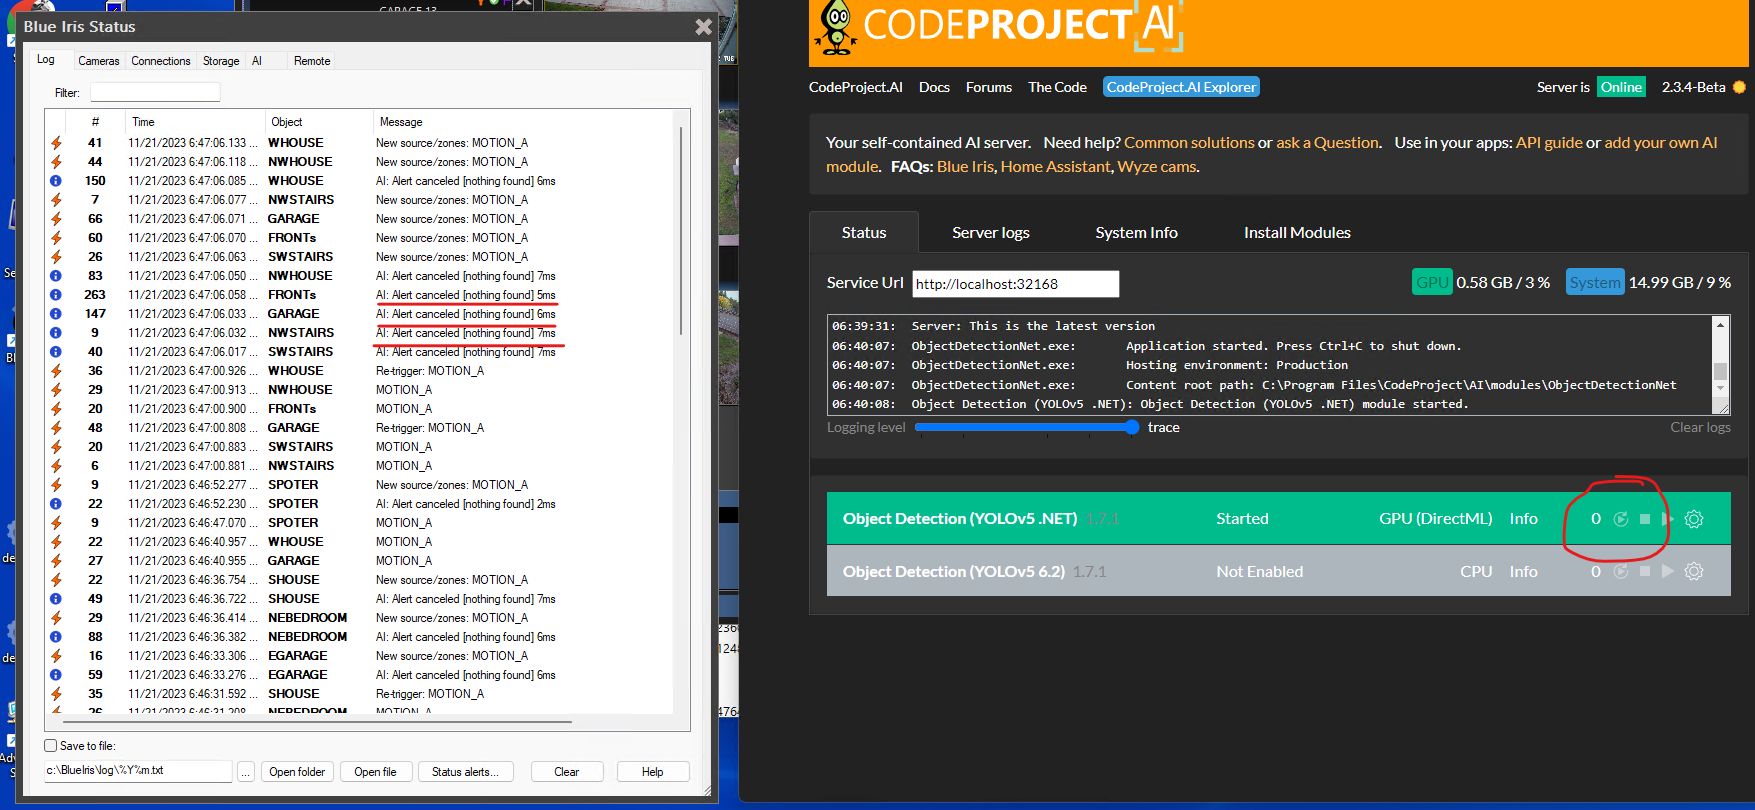Open the Blue Iris FAQ link

[965, 167]
